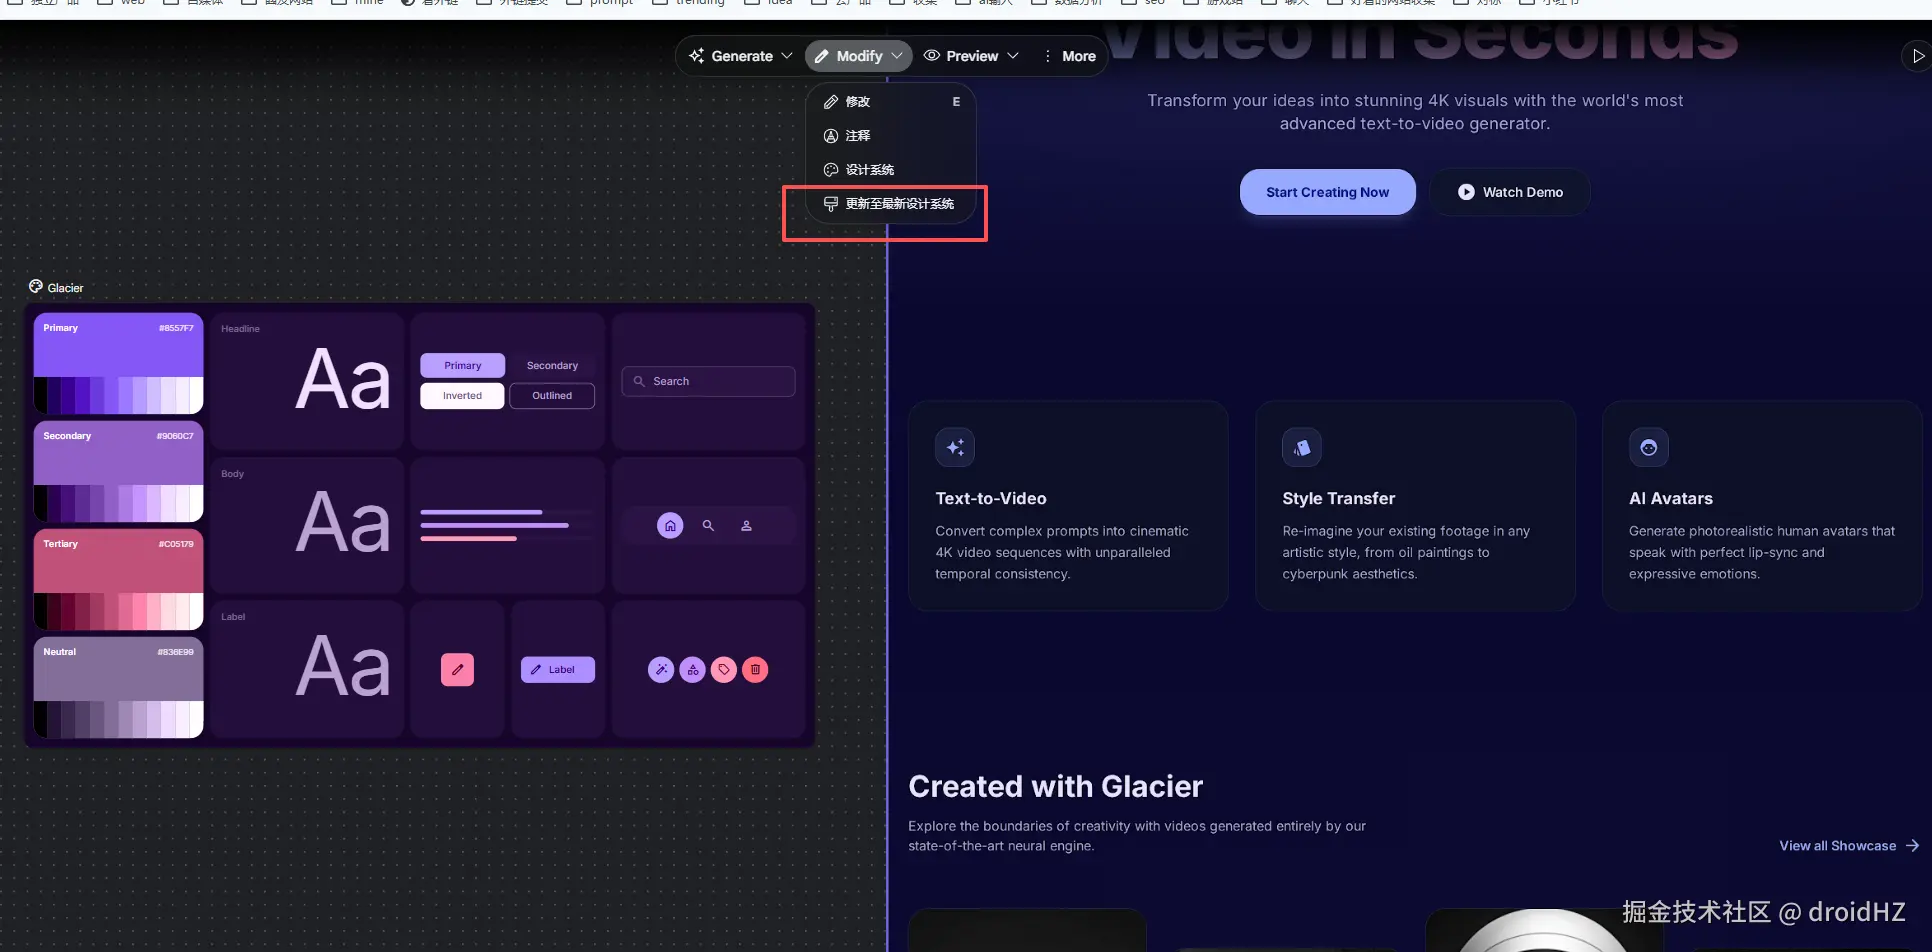Select 更新至最新设计系统 from the menu
1932x952 pixels.
(x=891, y=204)
